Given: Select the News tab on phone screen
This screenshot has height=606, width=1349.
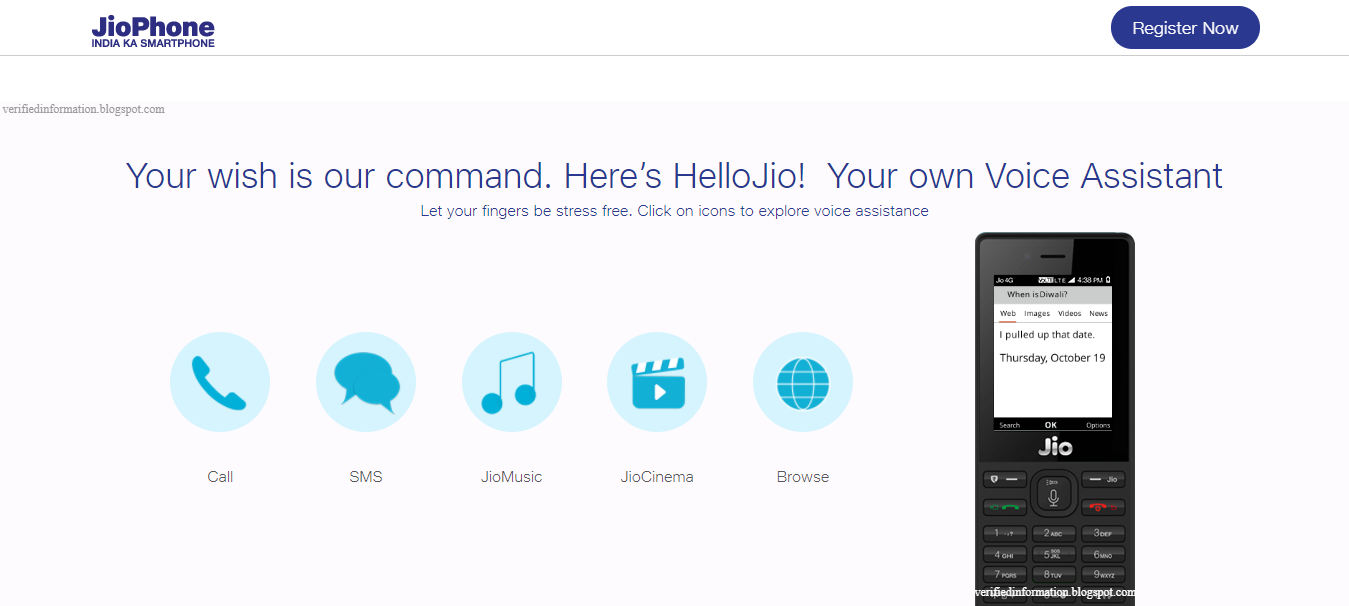Looking at the screenshot, I should 1098,314.
